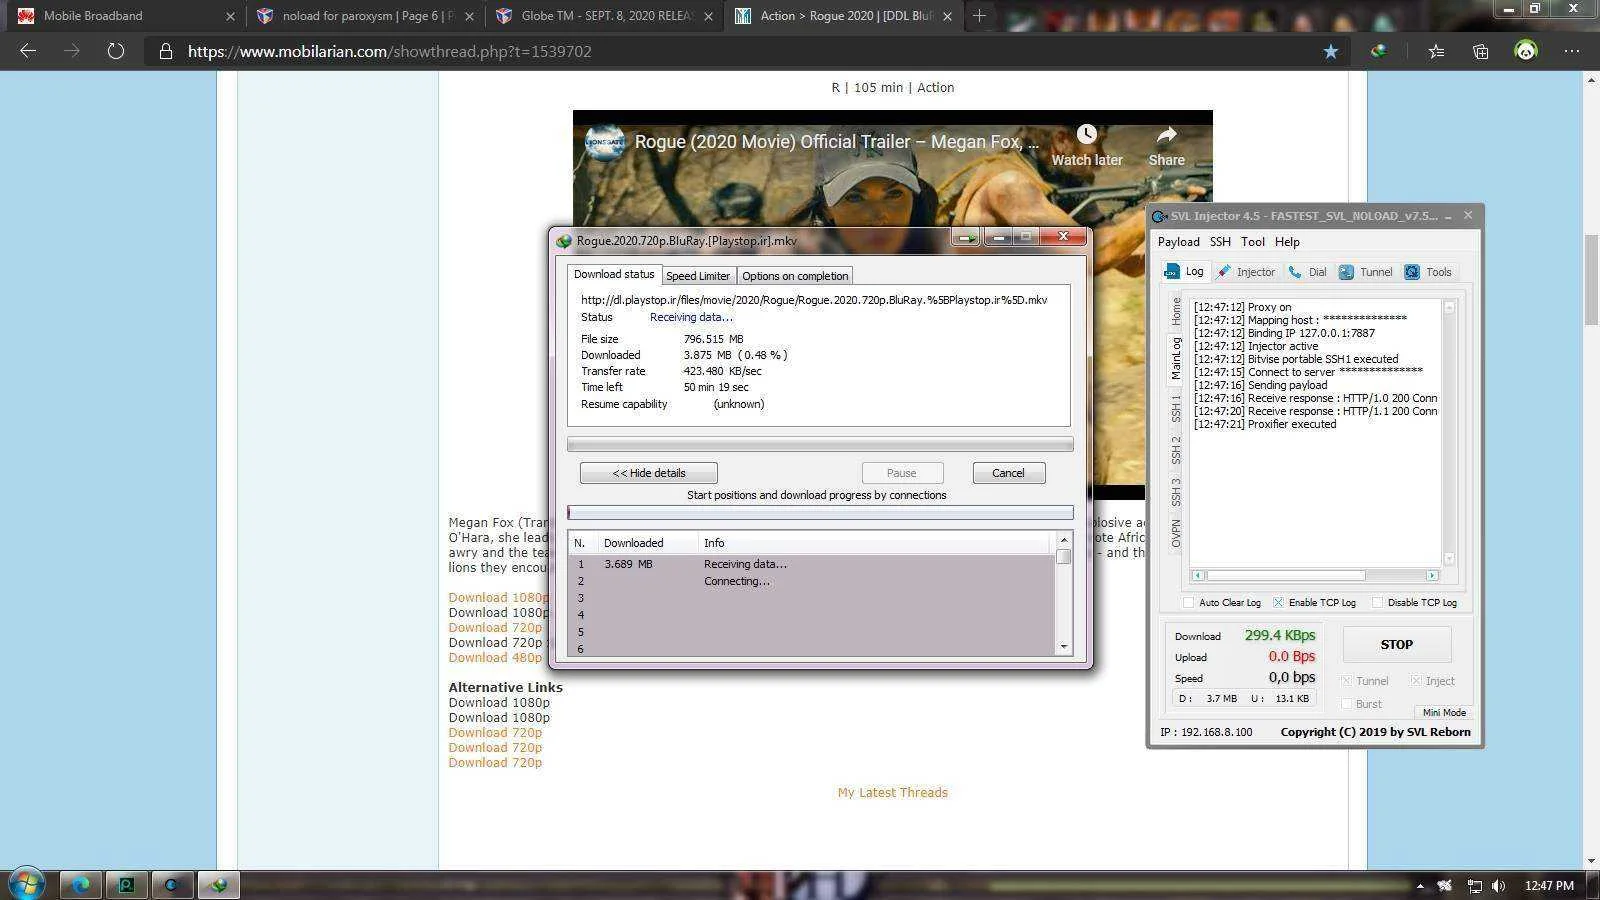Viewport: 1600px width, 900px height.
Task: Click the Download 1080p orange link
Action: pyautogui.click(x=498, y=598)
